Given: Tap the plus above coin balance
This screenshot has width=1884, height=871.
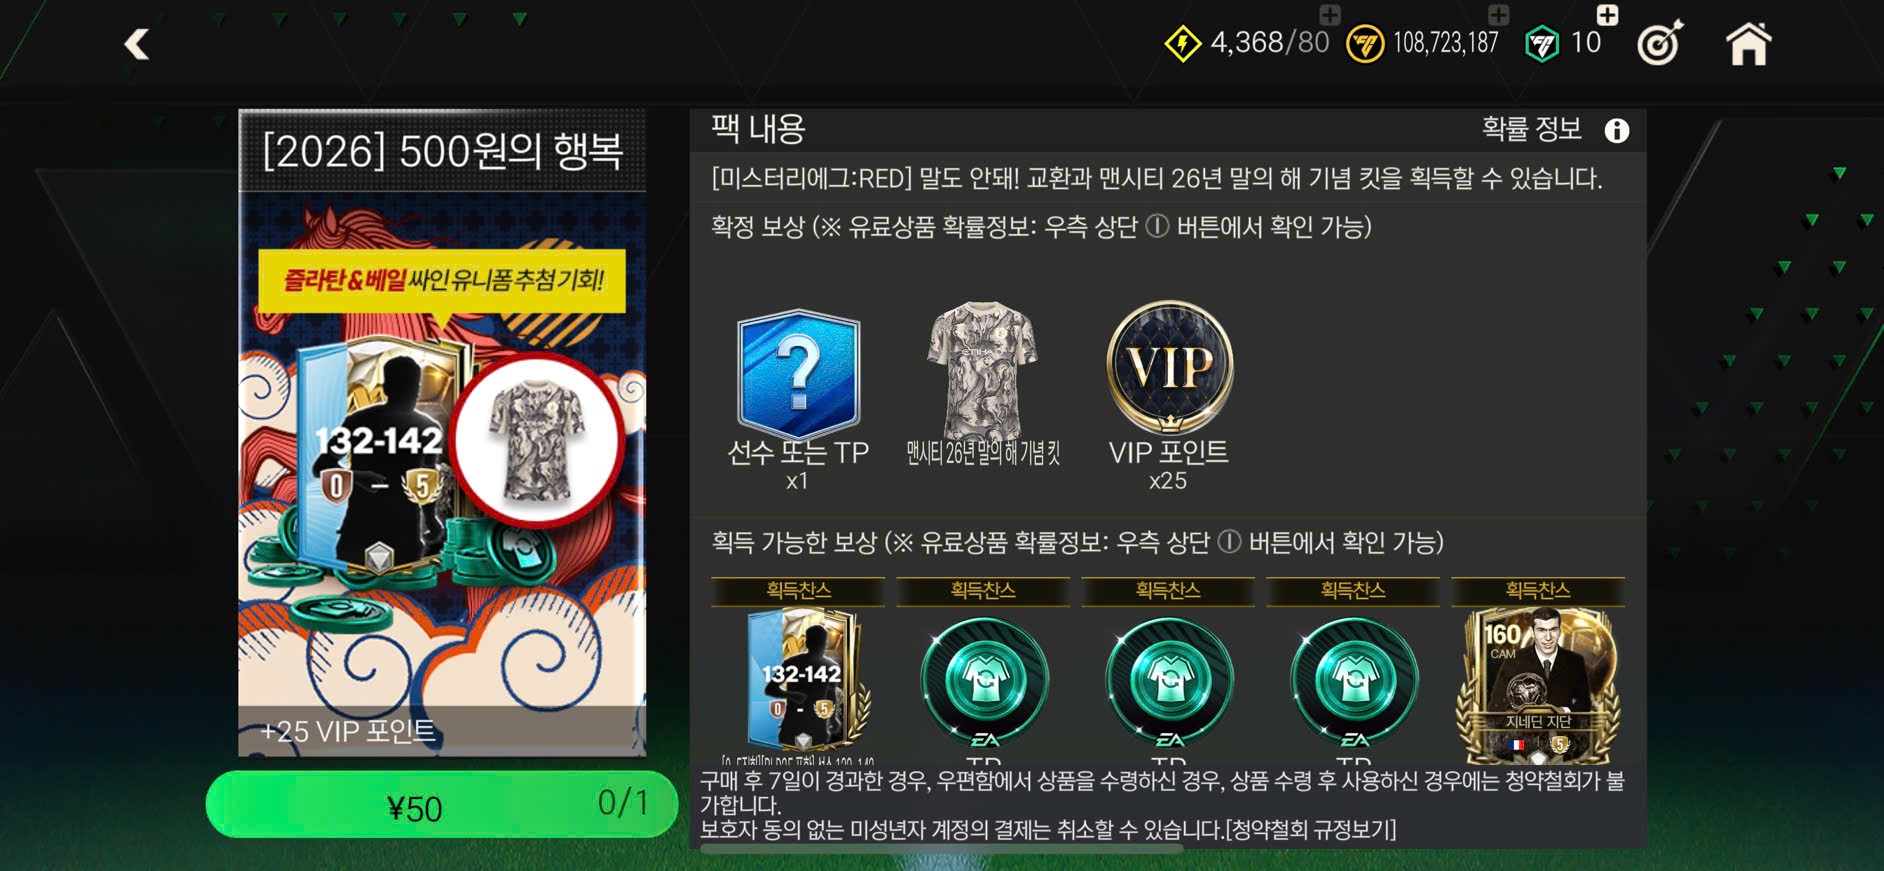Looking at the screenshot, I should (1498, 14).
